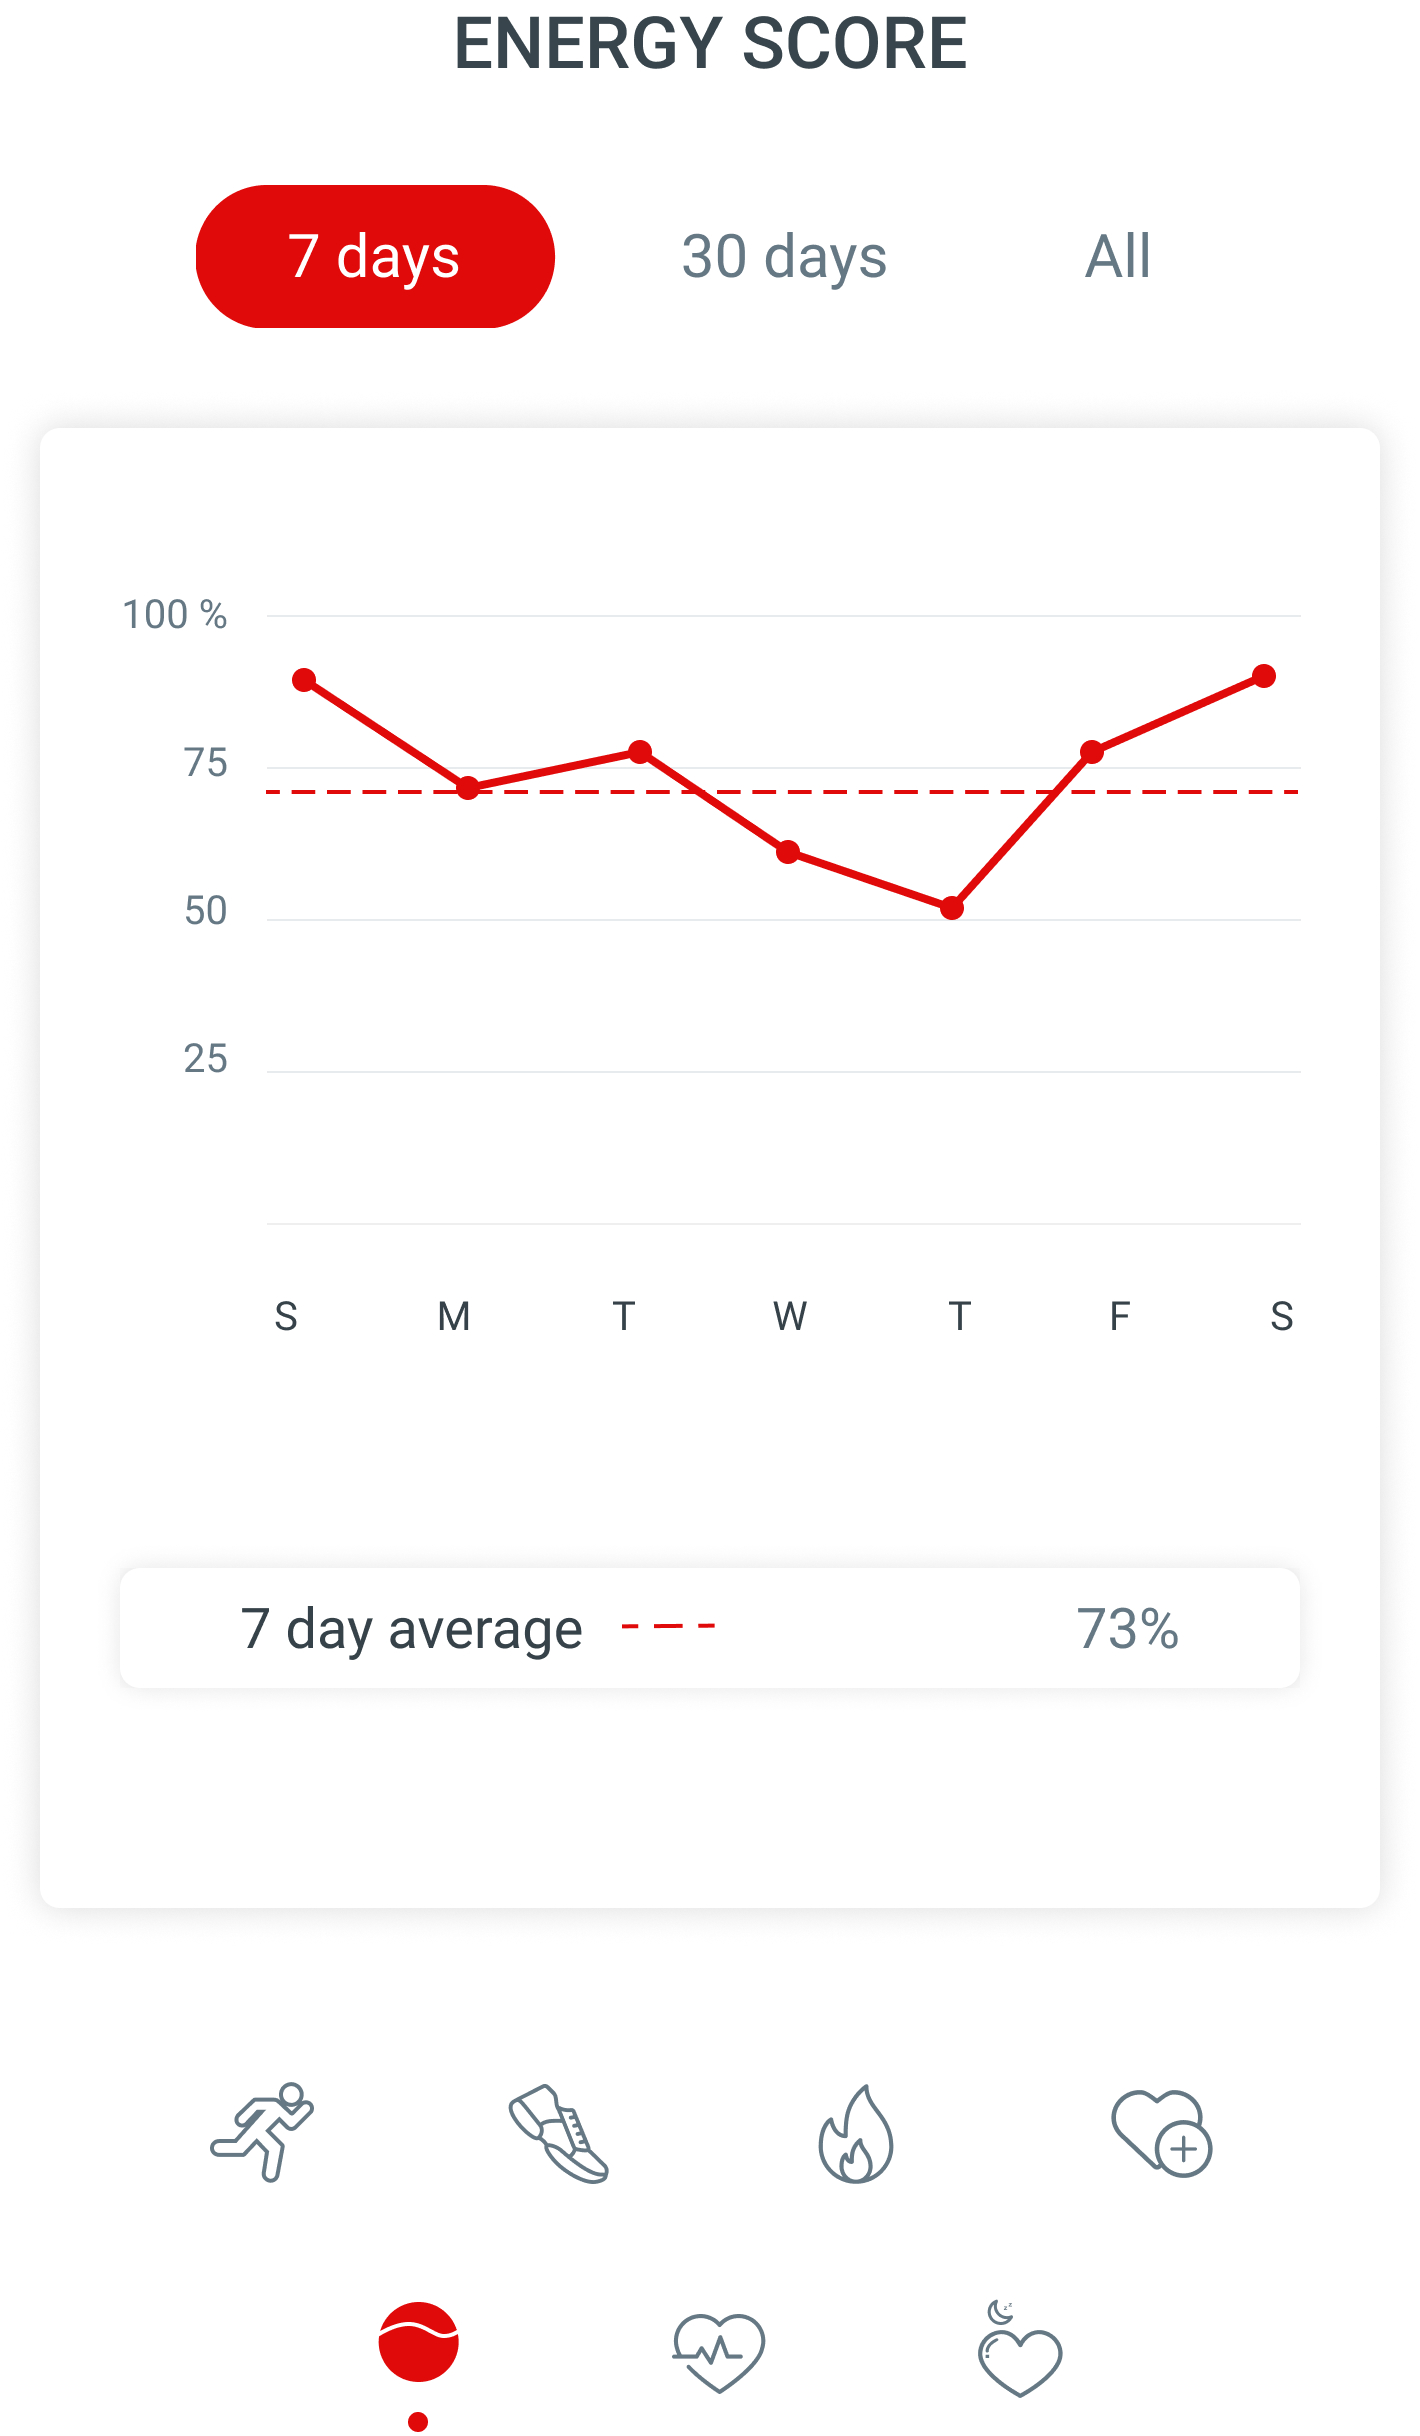Select Monday data point on chart

468,788
